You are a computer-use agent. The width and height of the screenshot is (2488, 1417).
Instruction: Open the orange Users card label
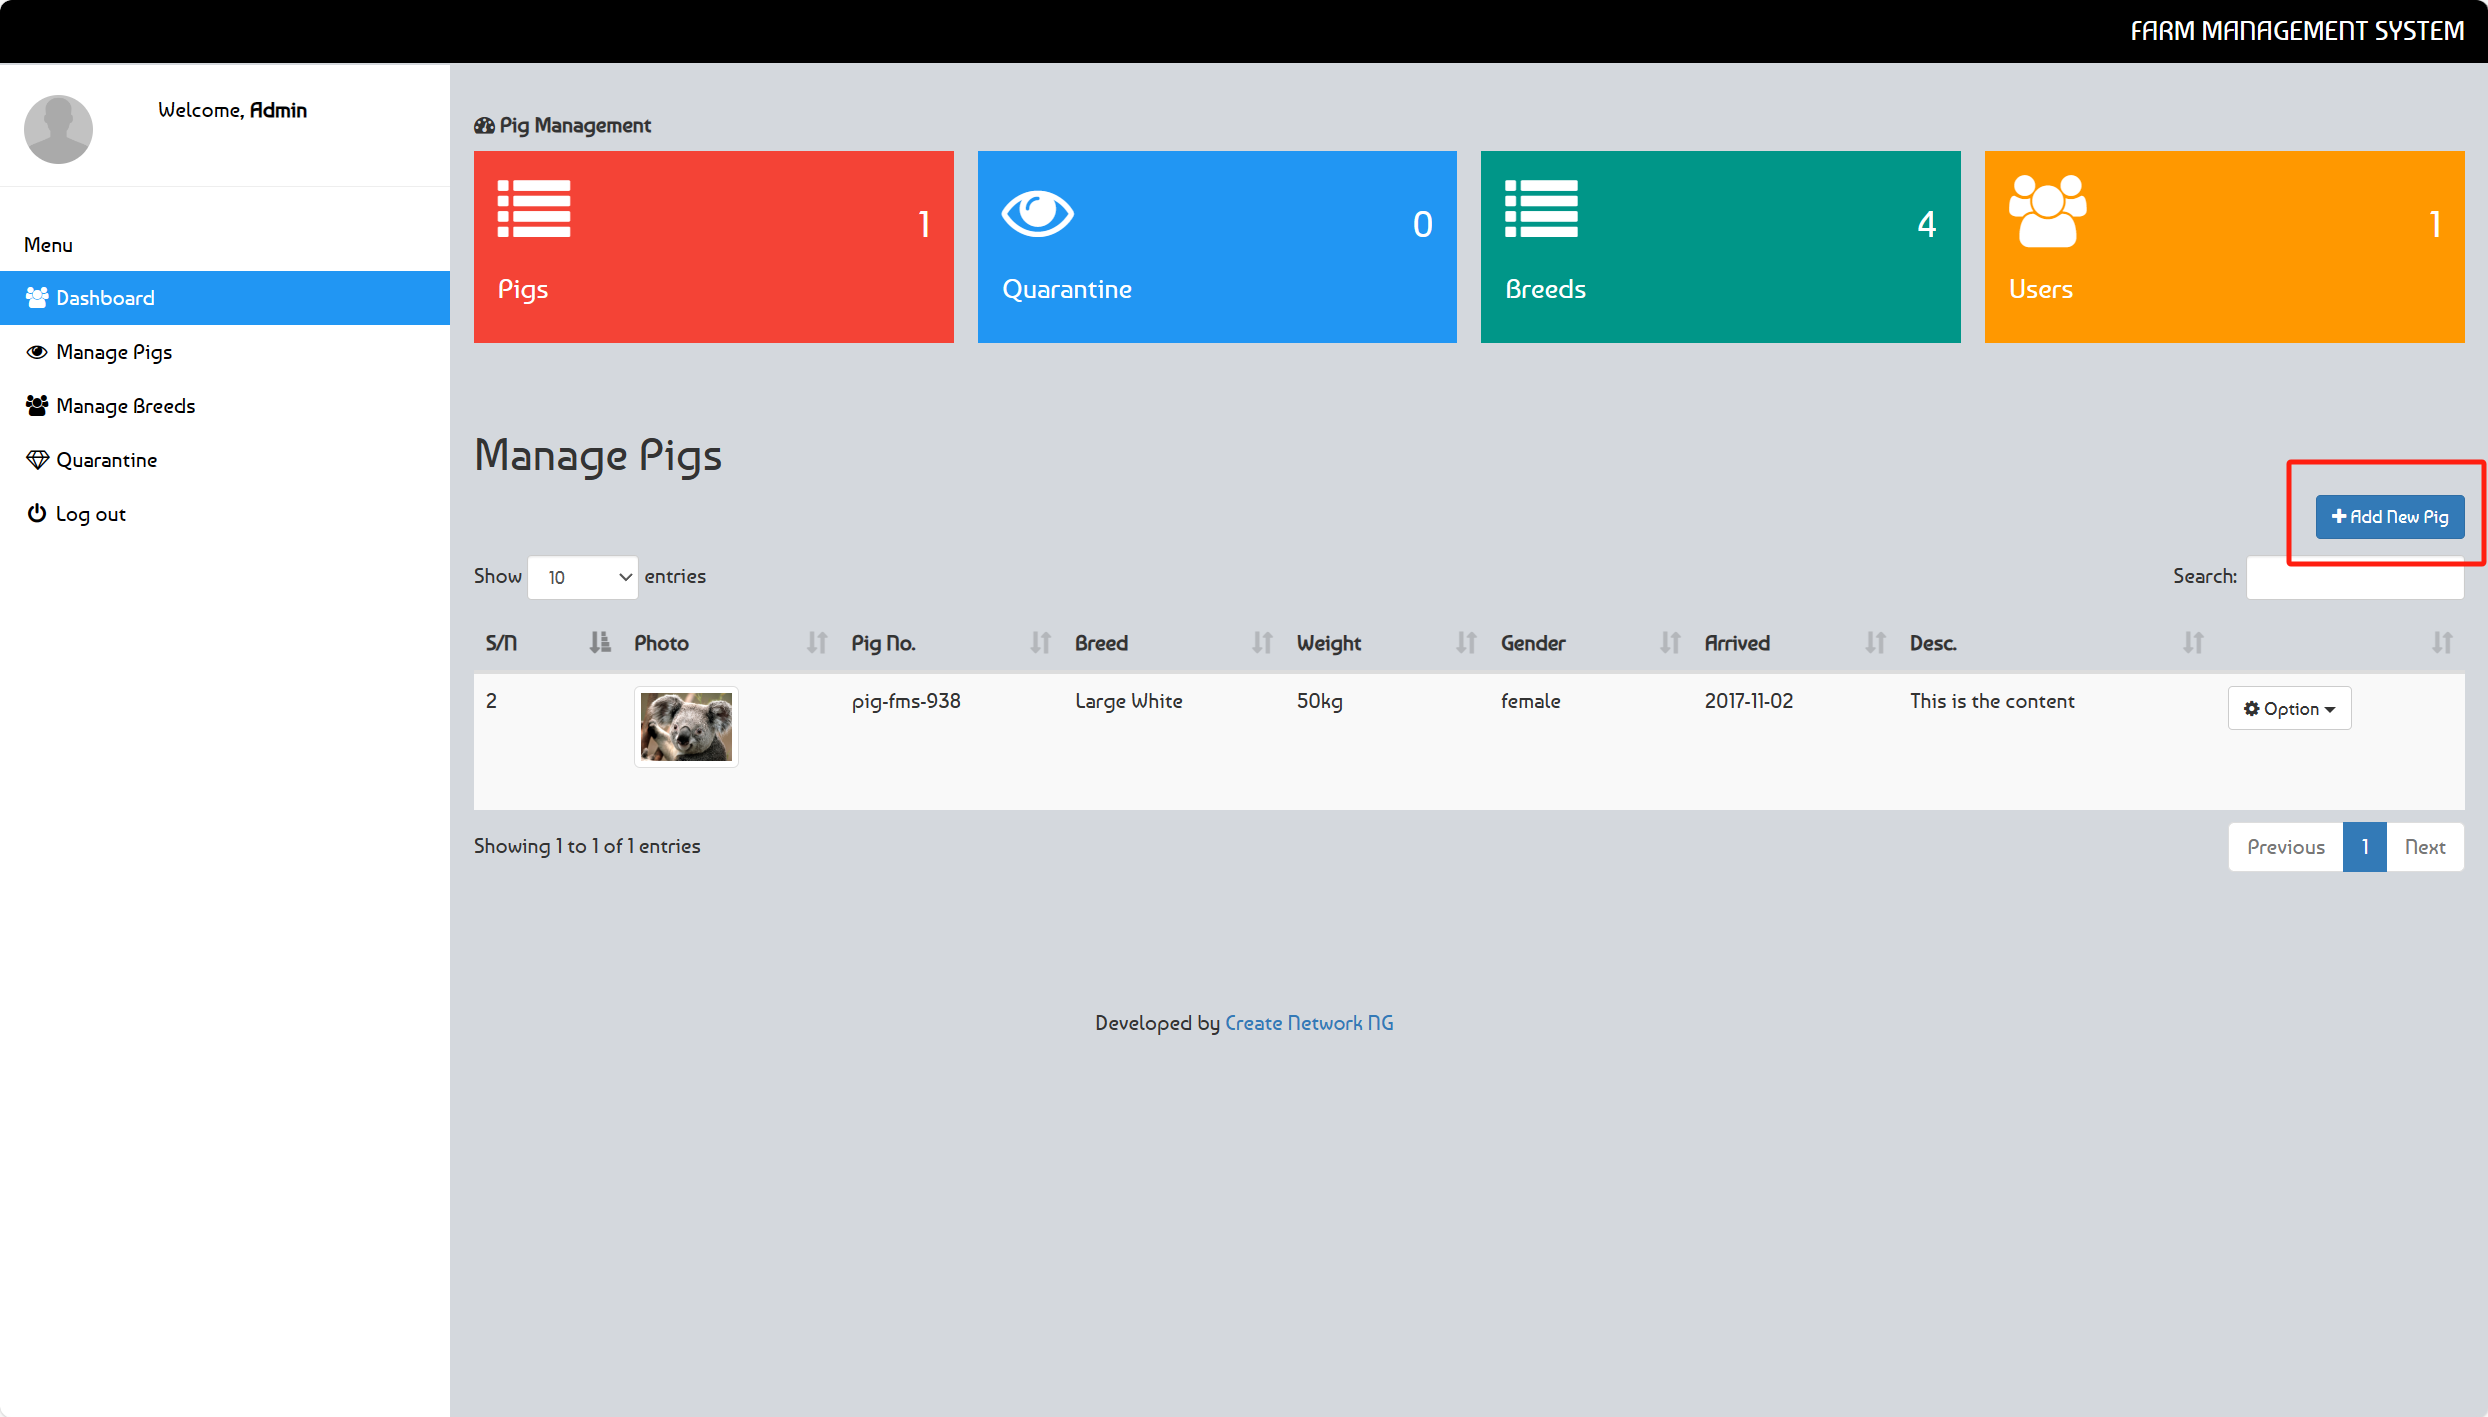pyautogui.click(x=2041, y=289)
